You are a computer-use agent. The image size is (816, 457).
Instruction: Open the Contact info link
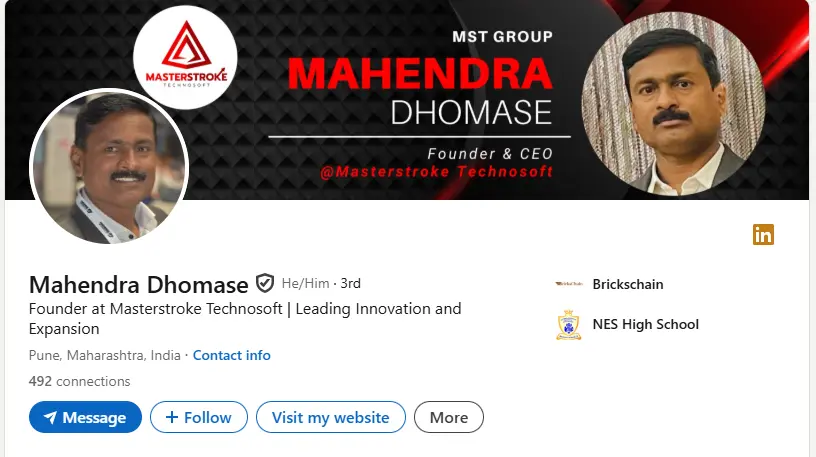231,355
